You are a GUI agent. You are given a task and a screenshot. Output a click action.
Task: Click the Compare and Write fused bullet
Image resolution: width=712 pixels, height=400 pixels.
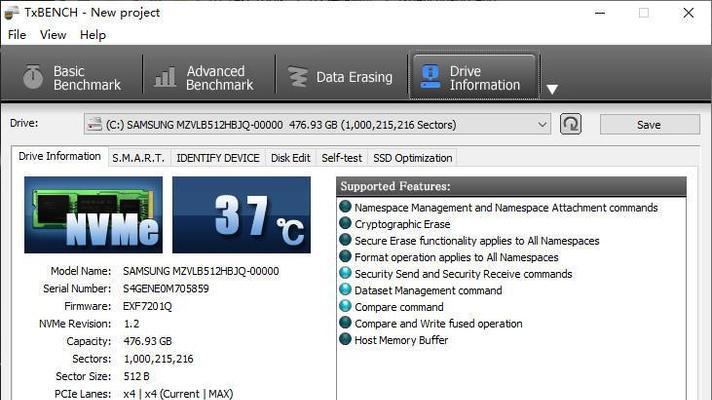point(345,322)
